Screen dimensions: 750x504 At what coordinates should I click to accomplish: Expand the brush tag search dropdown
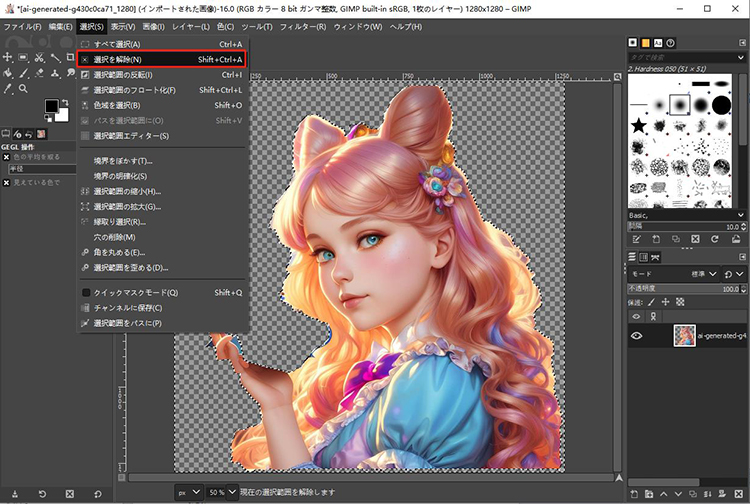click(x=741, y=57)
